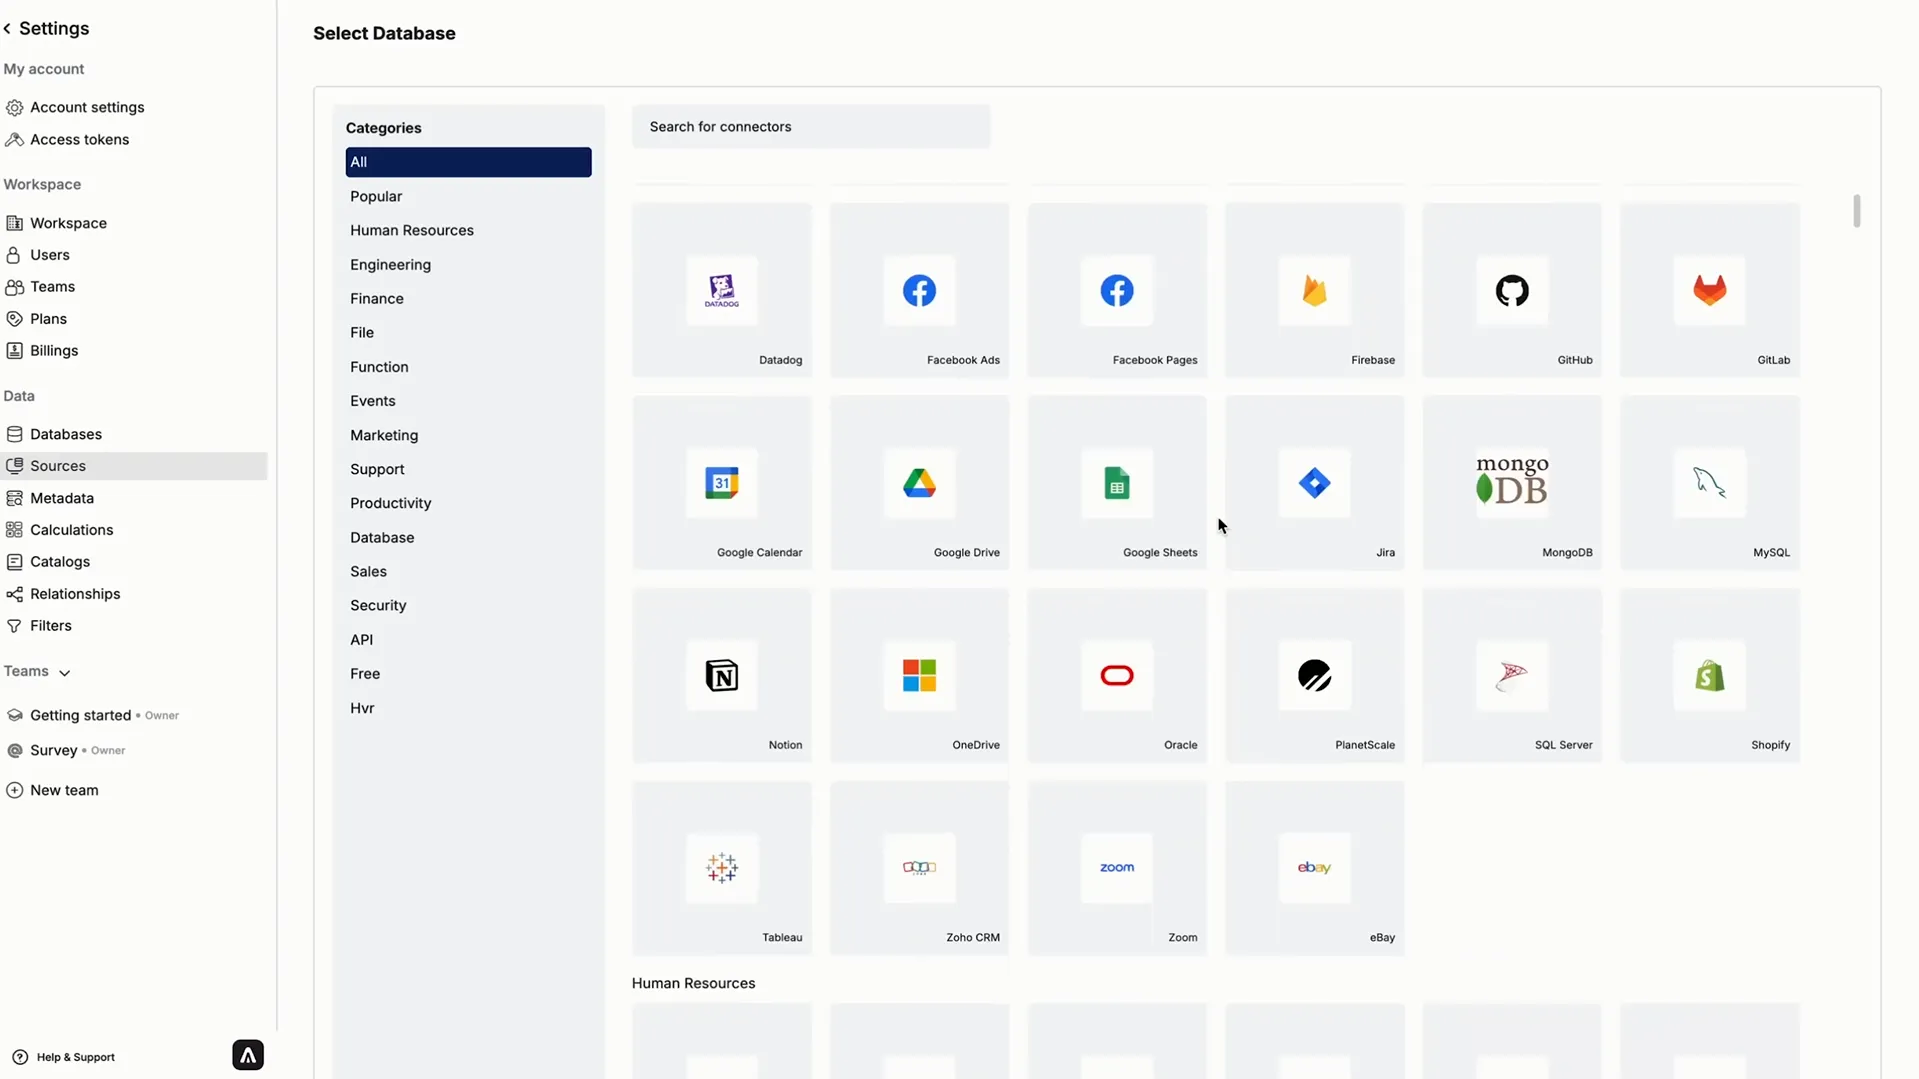The width and height of the screenshot is (1919, 1079).
Task: Select the eBay connector icon
Action: pos(1314,868)
